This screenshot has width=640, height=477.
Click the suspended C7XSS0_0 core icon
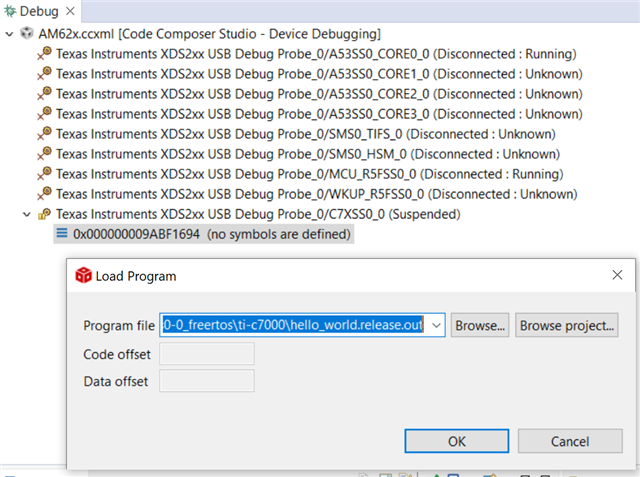[x=44, y=214]
